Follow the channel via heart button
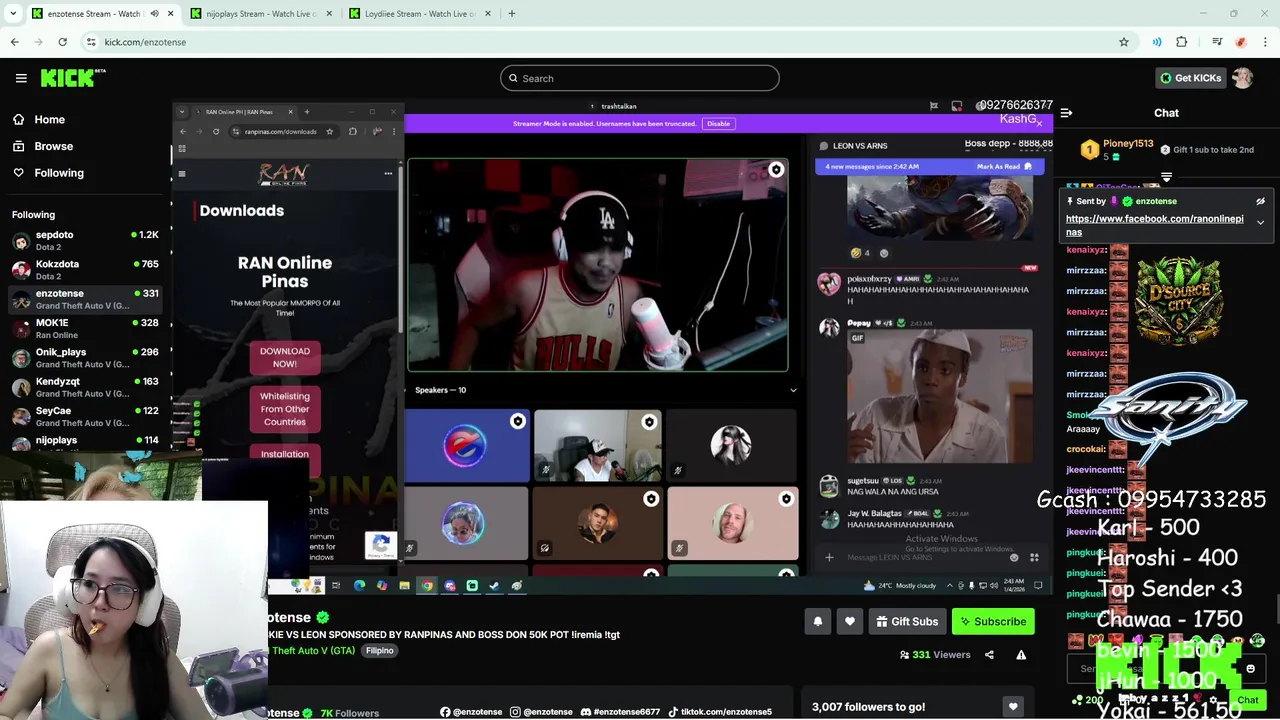 (849, 621)
